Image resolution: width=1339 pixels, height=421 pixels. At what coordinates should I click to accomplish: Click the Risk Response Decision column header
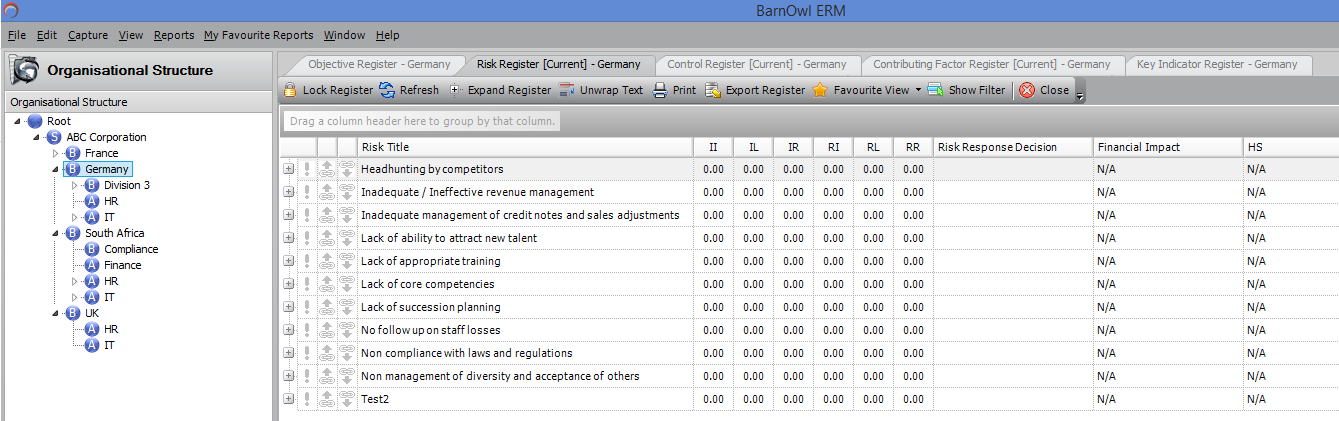coord(1013,147)
